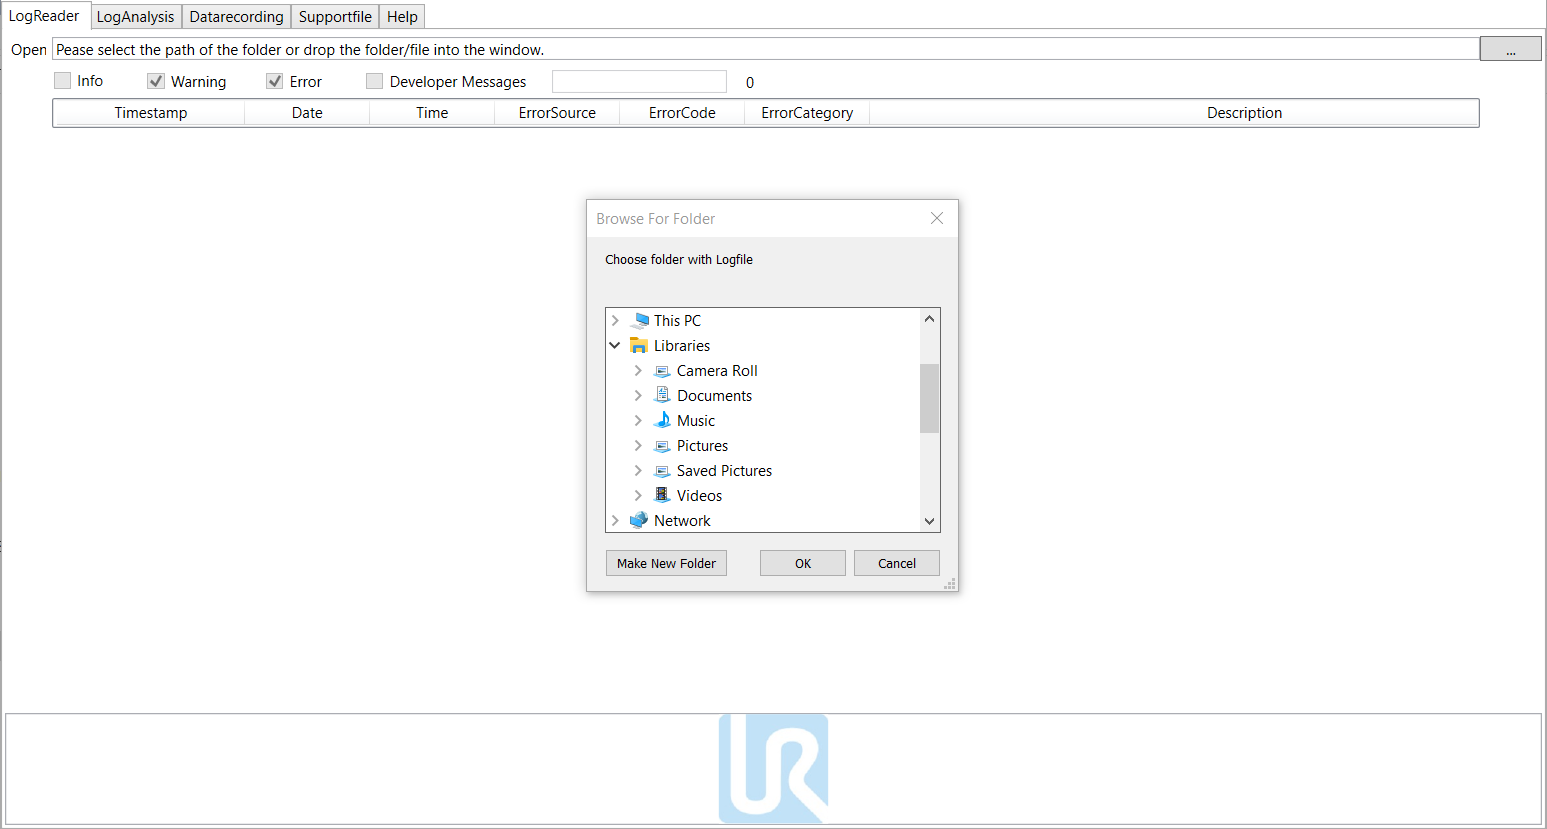The width and height of the screenshot is (1547, 829).
Task: Select the Documents library icon
Action: click(662, 396)
